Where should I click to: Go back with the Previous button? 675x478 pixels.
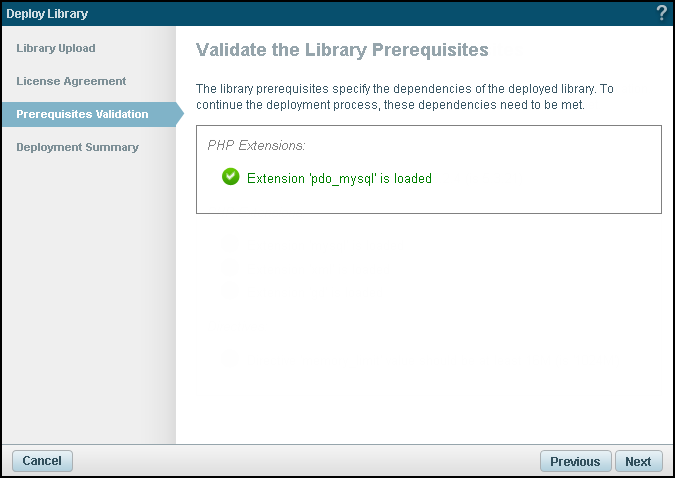coord(575,461)
